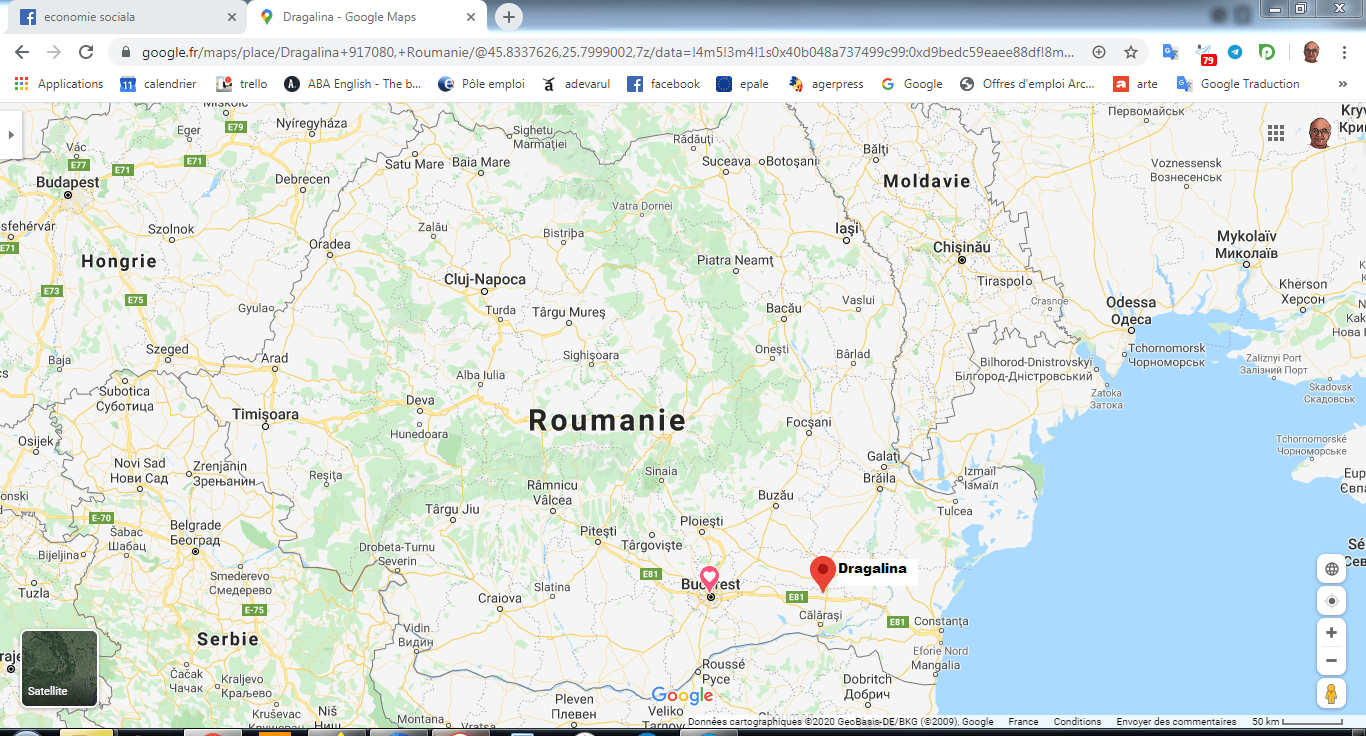The image size is (1366, 736).
Task: Click Envoyer des commentaires link
Action: (x=1174, y=722)
